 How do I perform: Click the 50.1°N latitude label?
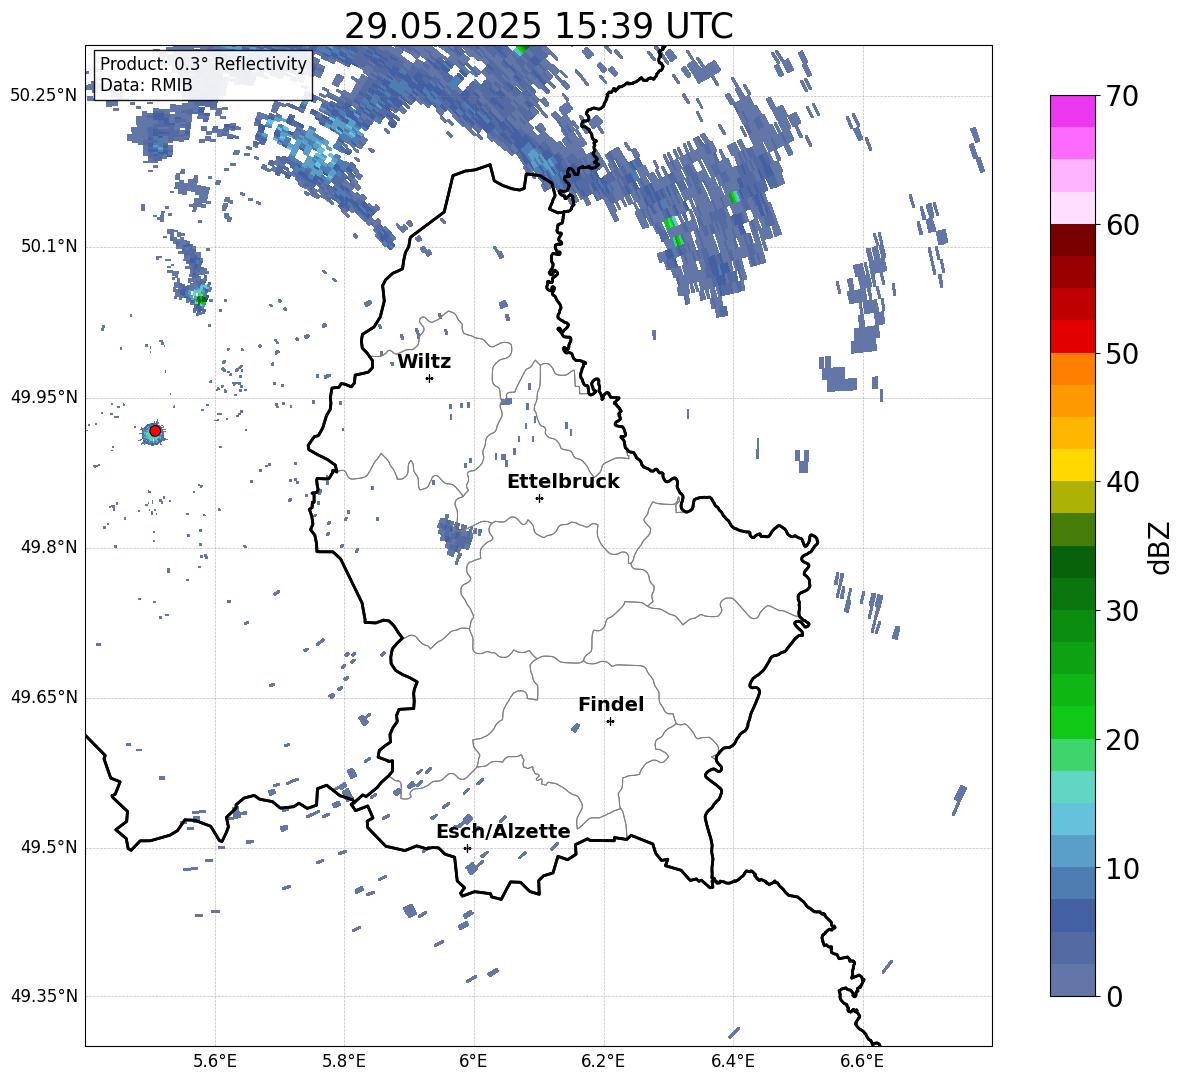49,247
